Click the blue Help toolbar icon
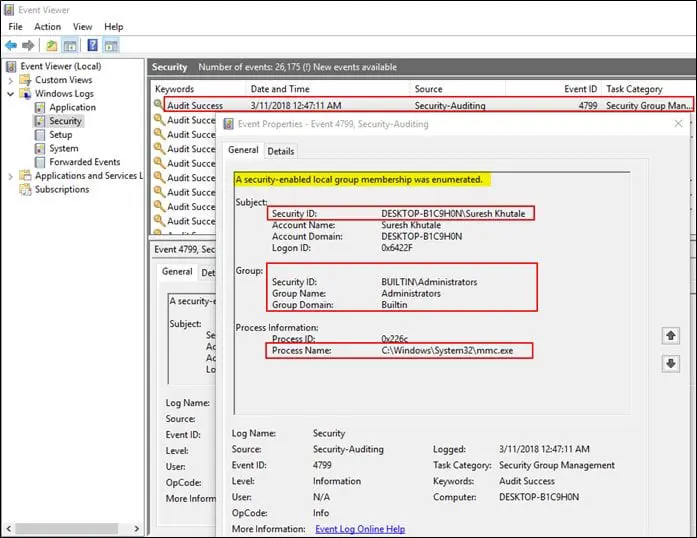Image resolution: width=697 pixels, height=538 pixels. pos(92,46)
